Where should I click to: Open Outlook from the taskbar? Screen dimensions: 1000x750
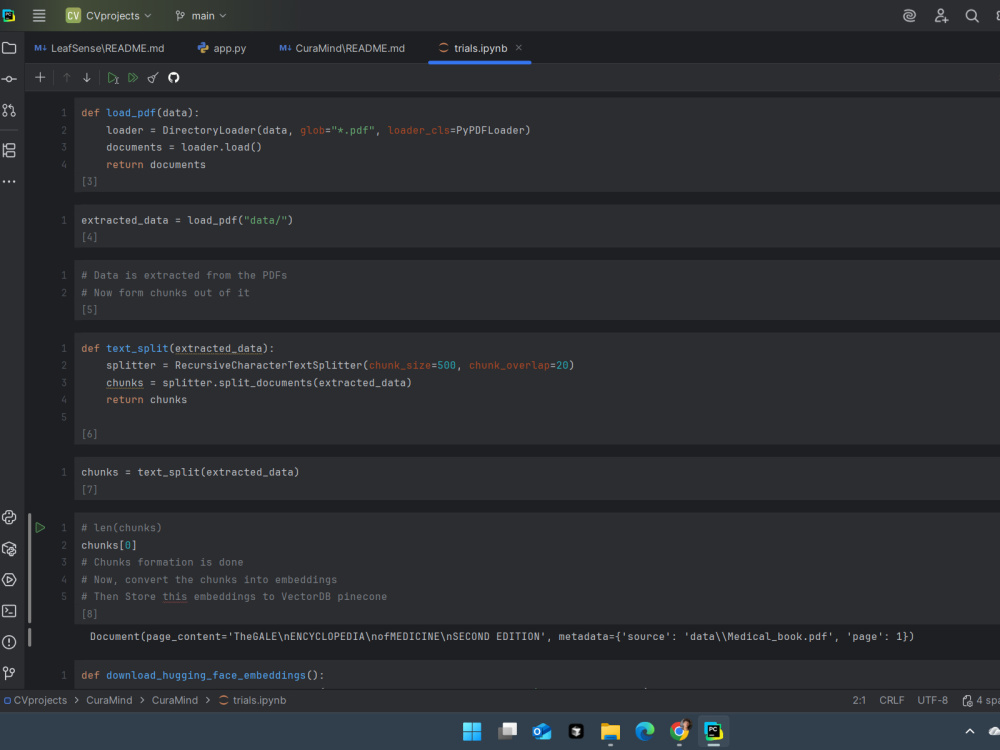pos(541,732)
